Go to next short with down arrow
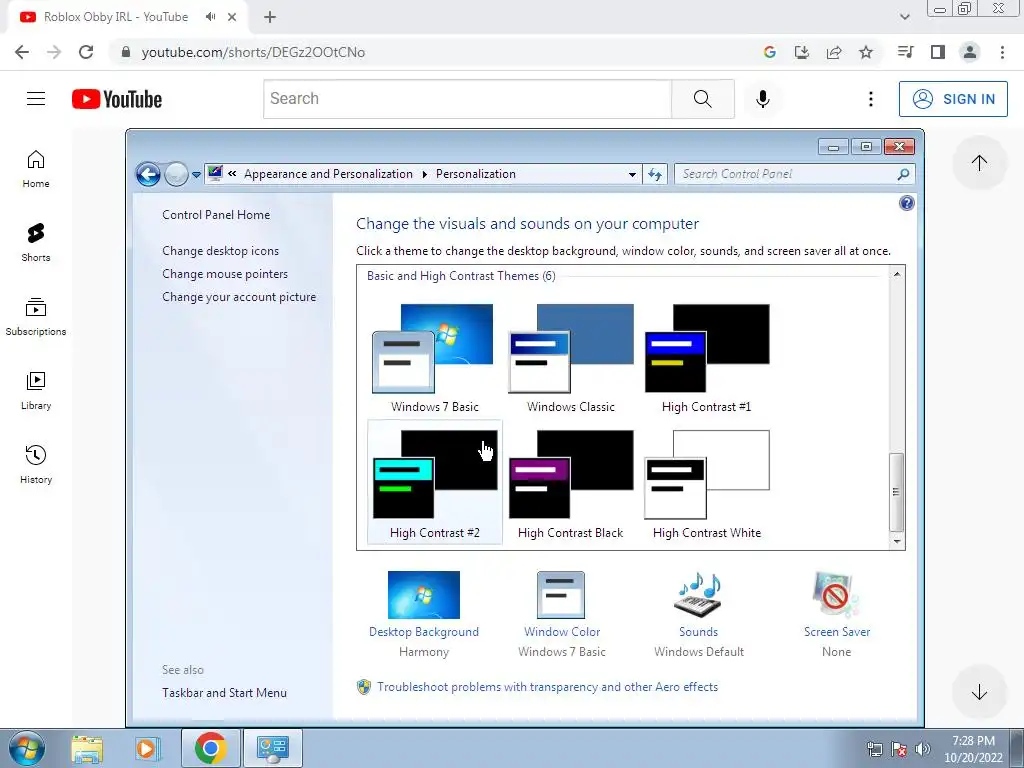This screenshot has width=1024, height=768. (979, 692)
